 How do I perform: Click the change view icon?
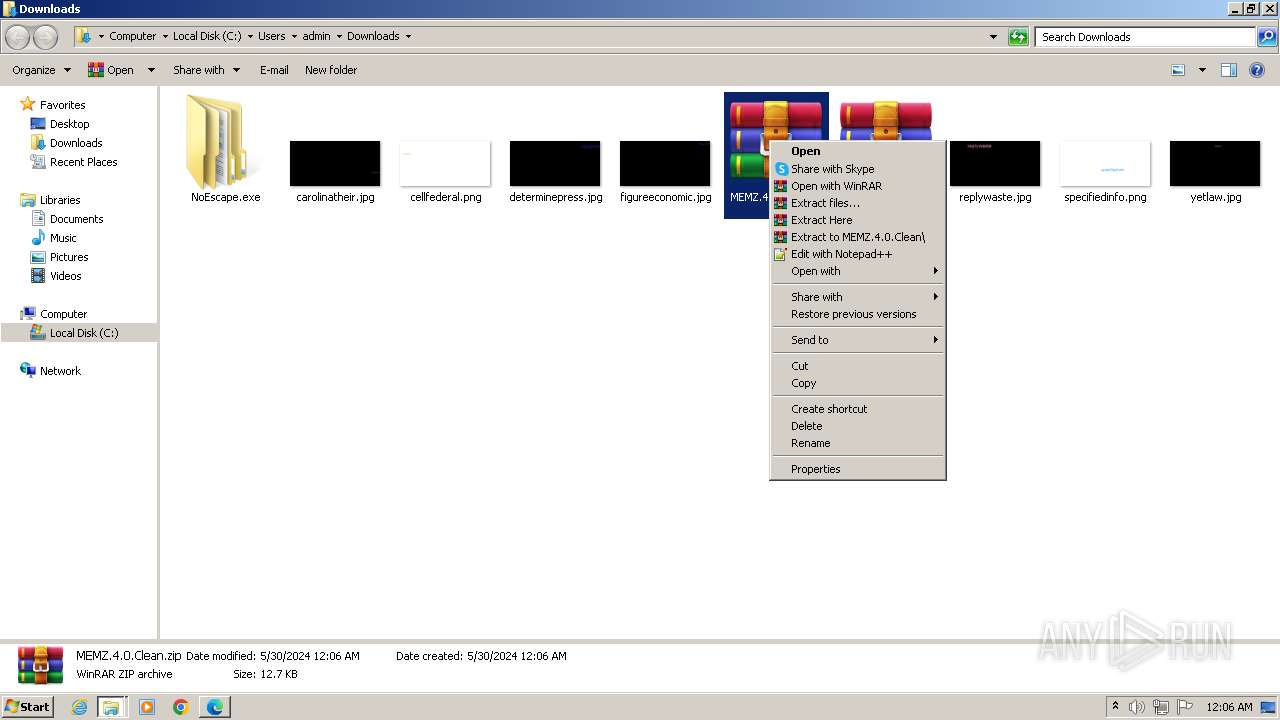1178,70
